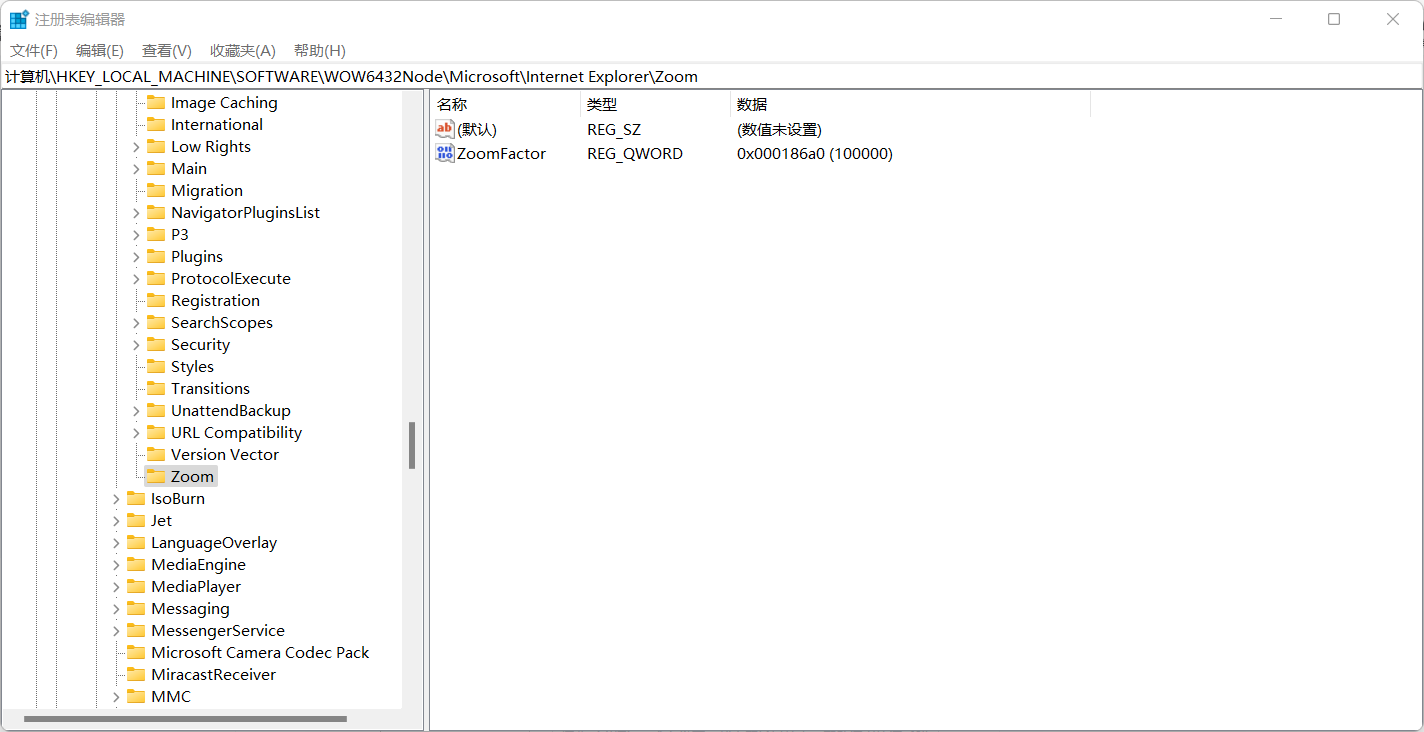Expand the URL Compatibility key chevron
The width and height of the screenshot is (1424, 732).
[x=136, y=432]
